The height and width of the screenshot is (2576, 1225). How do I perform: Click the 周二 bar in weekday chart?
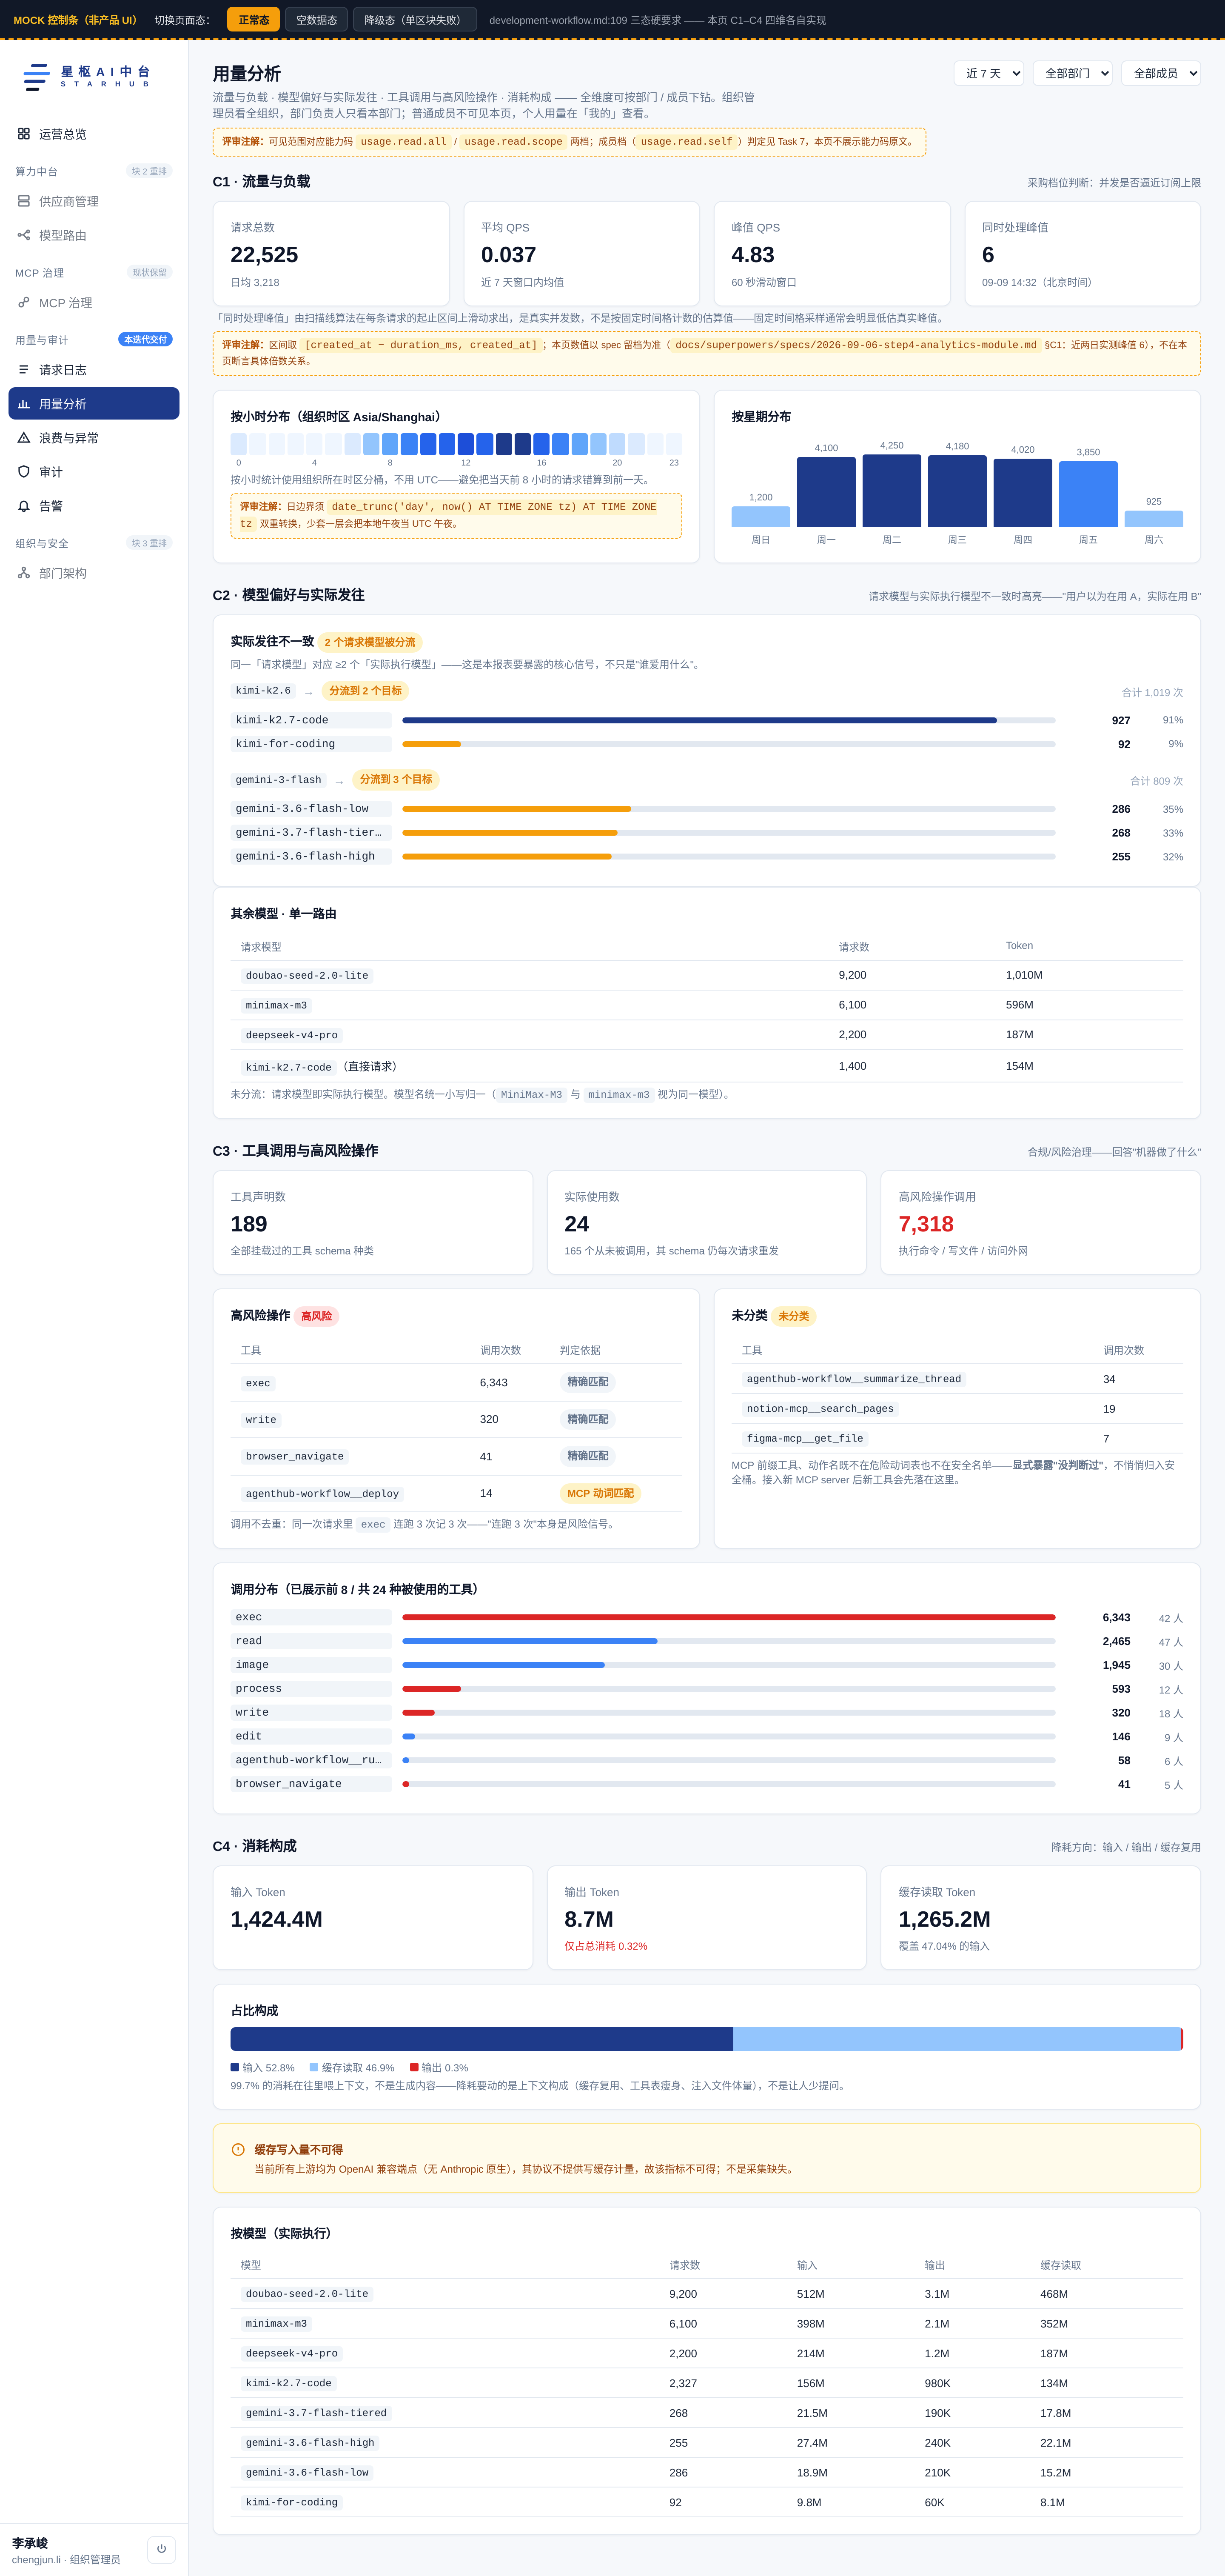coord(892,491)
